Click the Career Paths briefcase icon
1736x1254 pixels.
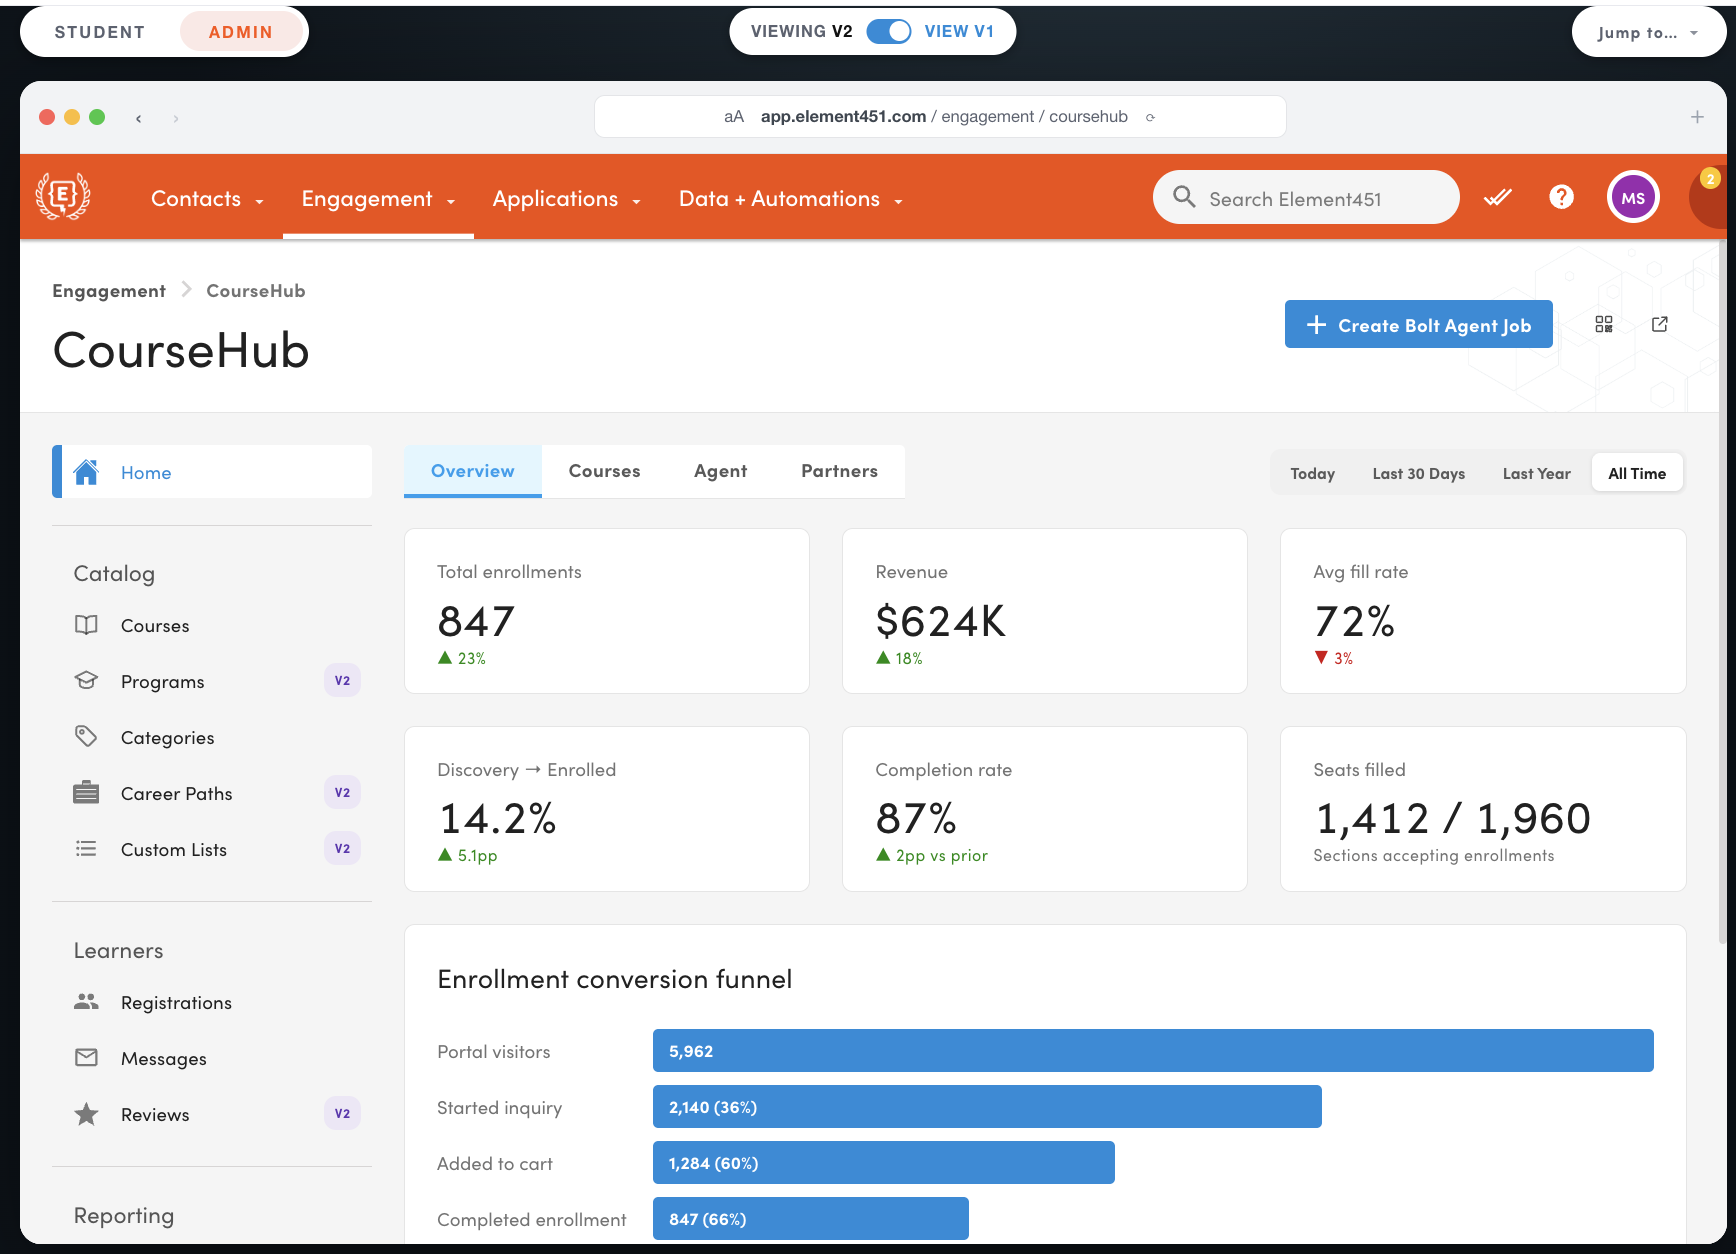click(86, 793)
